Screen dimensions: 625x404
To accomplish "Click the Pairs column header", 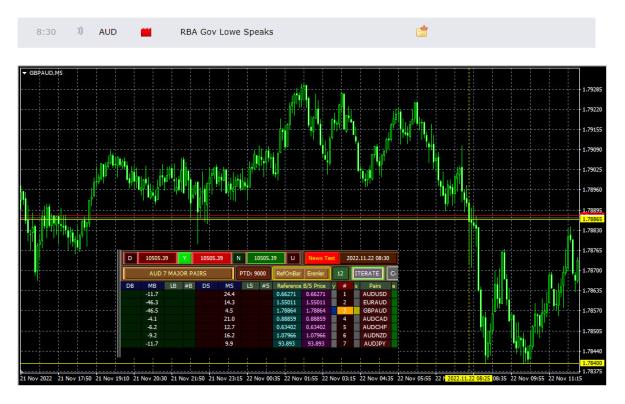I will coord(375,286).
